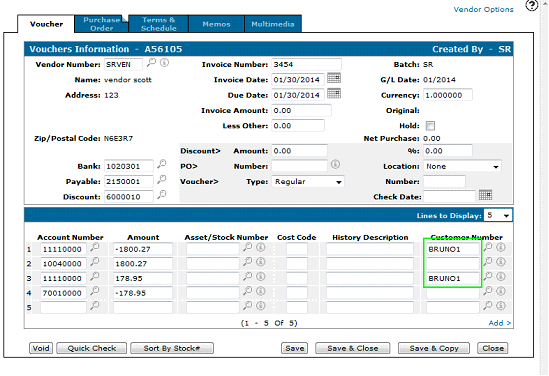
Task: Click Cost Code field on line 1
Action: click(x=297, y=249)
